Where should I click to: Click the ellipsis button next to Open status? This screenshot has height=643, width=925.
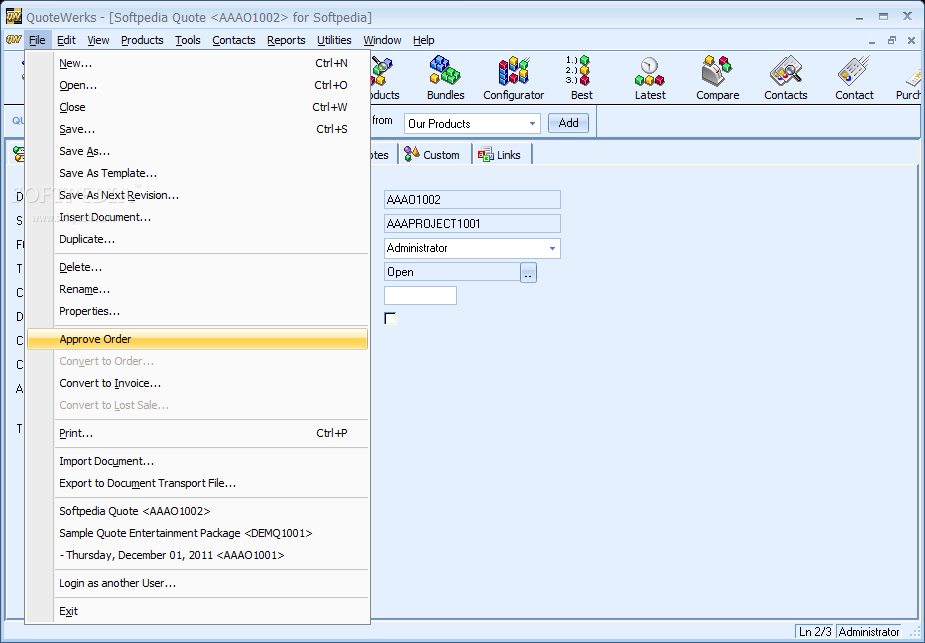[528, 273]
